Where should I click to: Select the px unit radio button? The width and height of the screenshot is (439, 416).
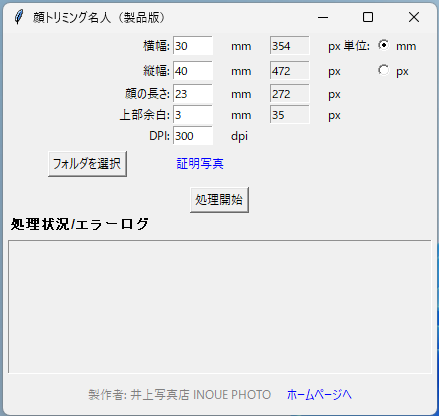[383, 70]
